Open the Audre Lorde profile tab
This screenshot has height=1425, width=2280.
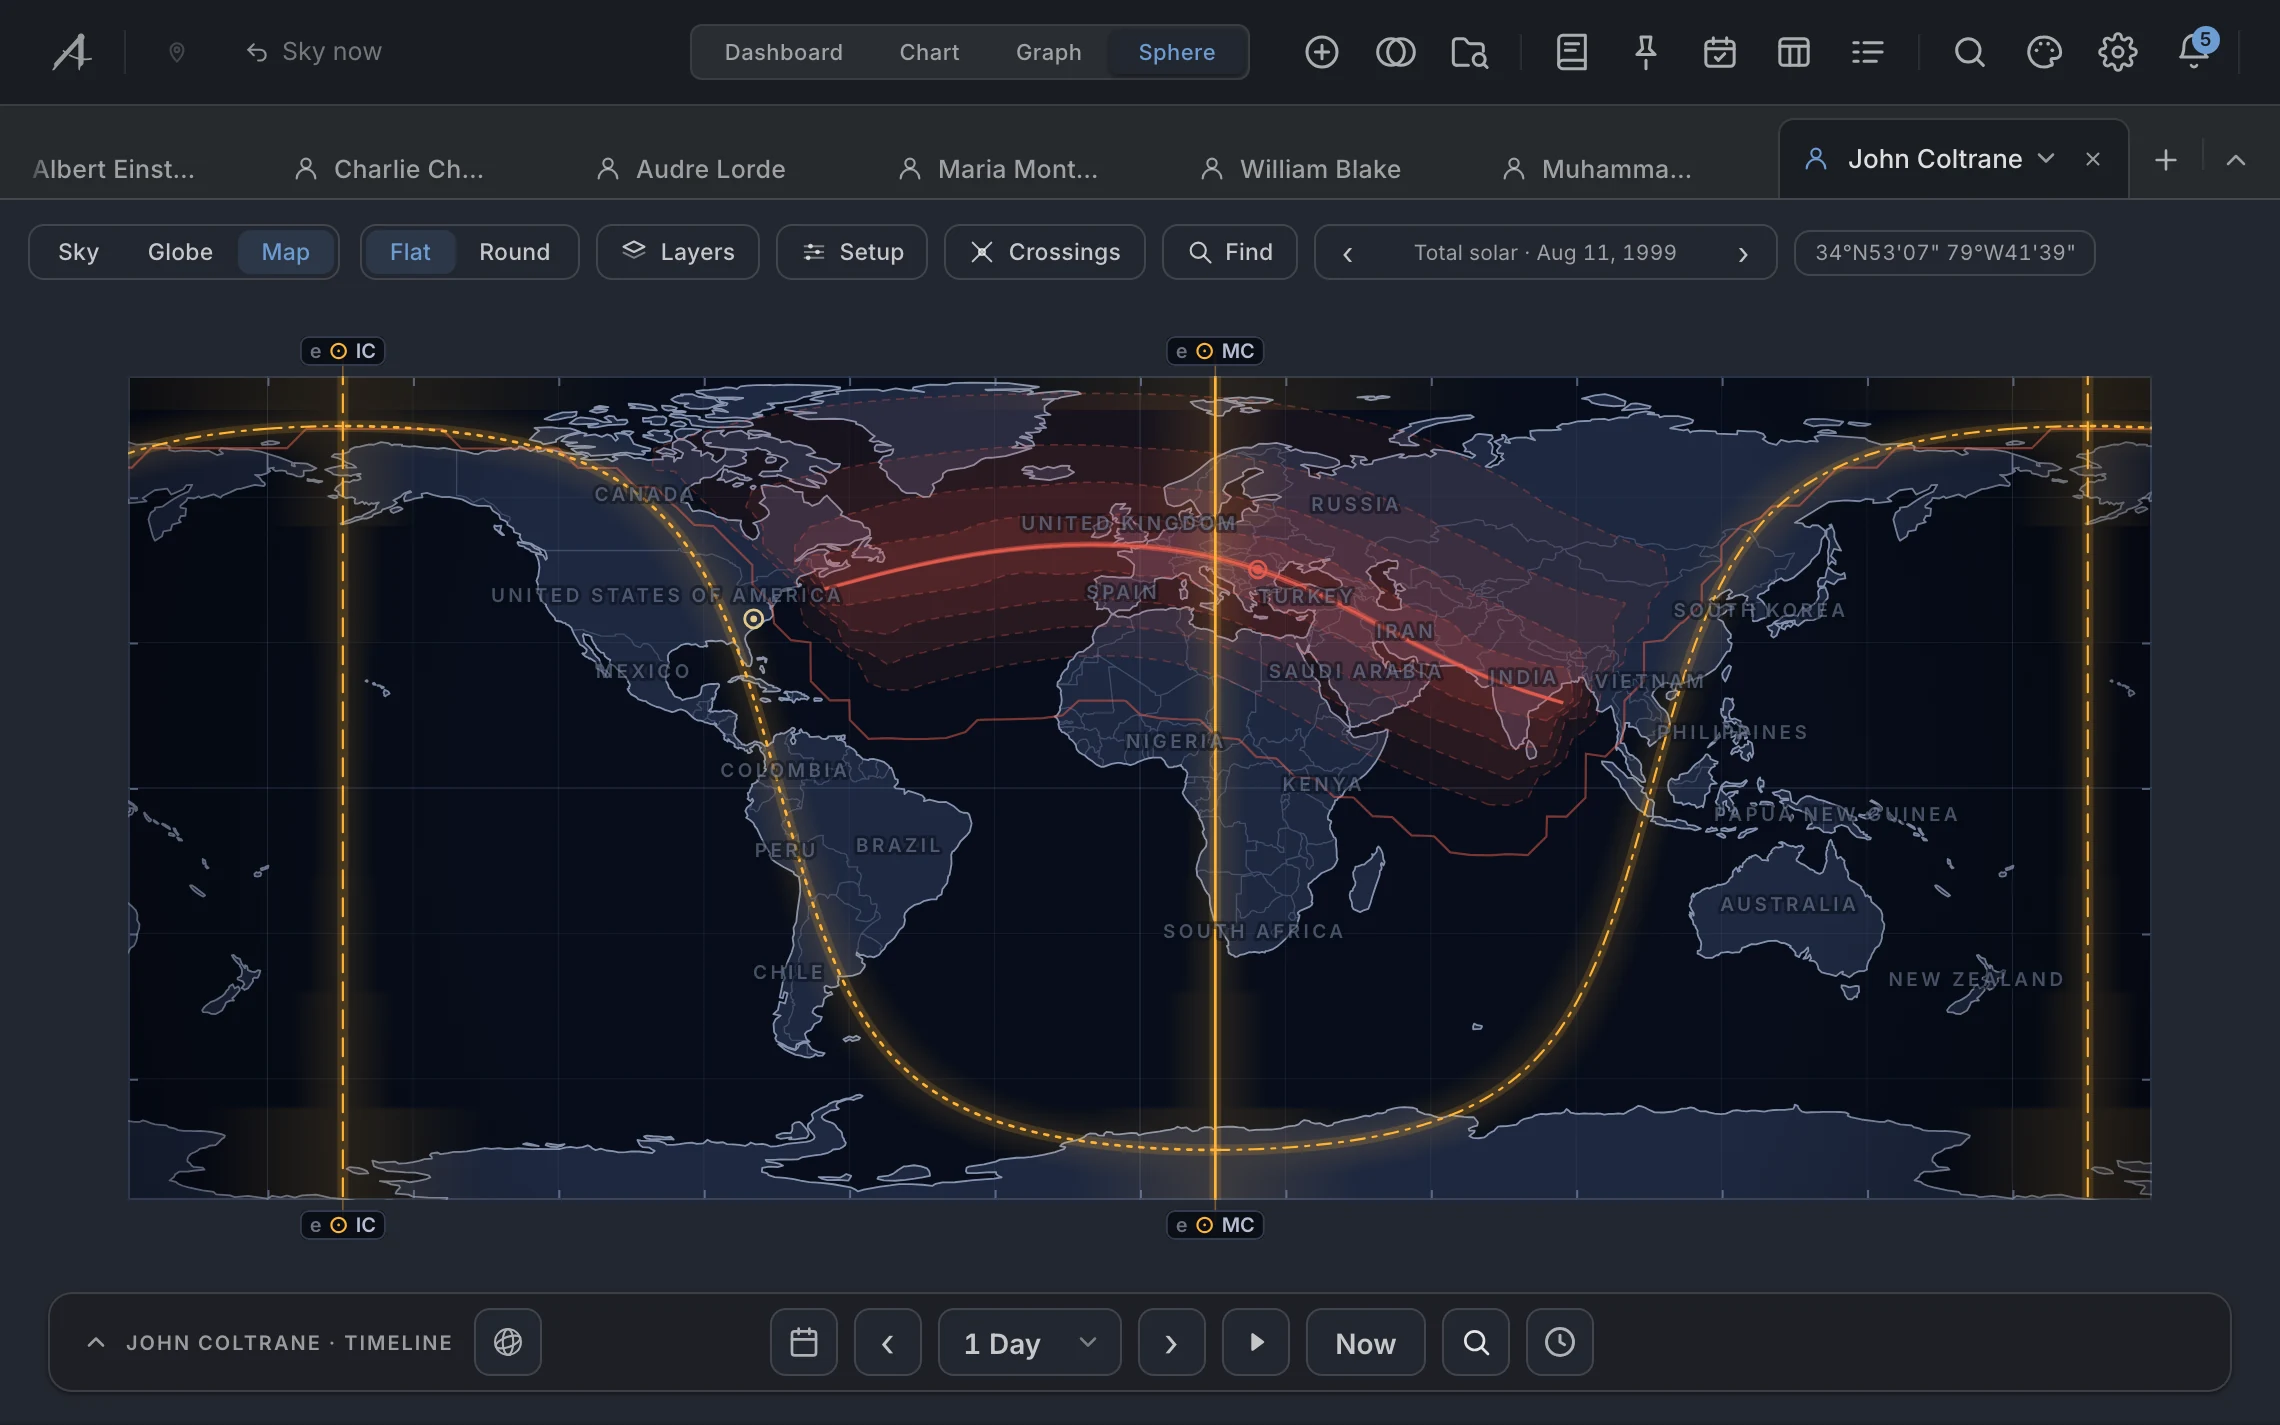click(x=691, y=169)
